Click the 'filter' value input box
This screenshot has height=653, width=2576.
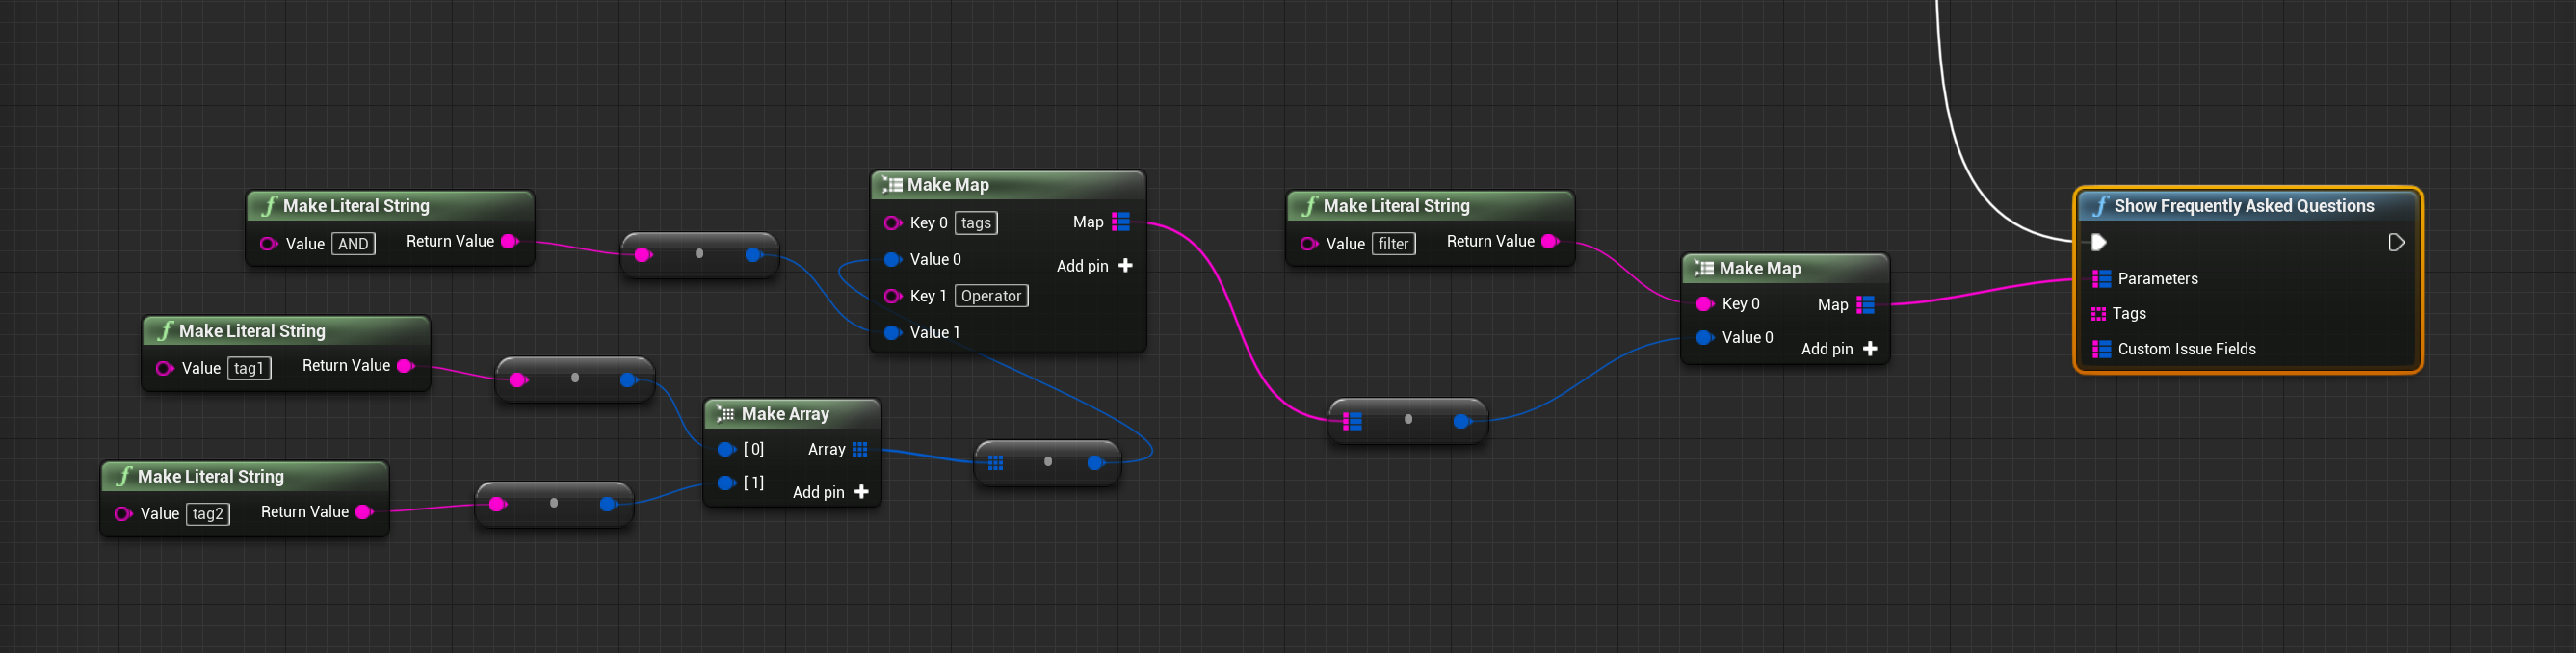click(x=1392, y=244)
